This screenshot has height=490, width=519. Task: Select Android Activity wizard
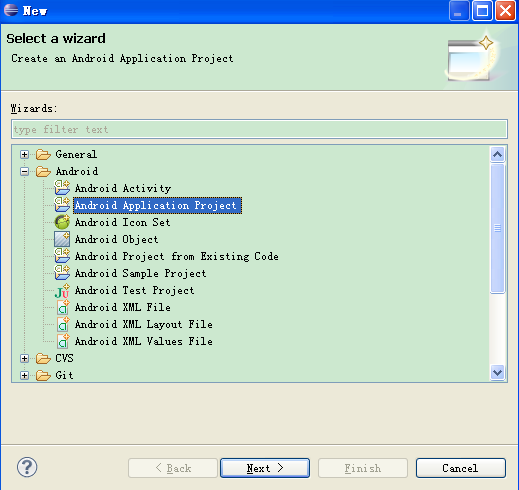pyautogui.click(x=123, y=188)
